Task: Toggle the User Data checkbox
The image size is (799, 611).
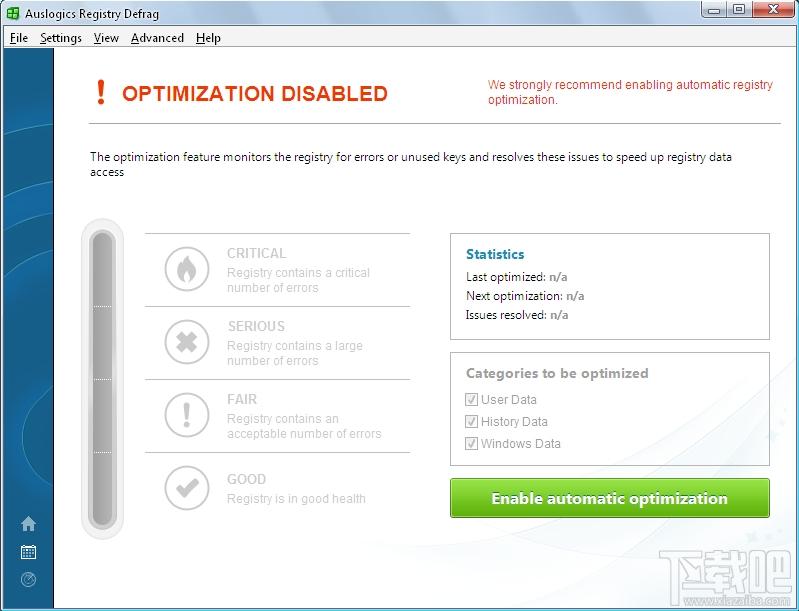Action: tap(471, 400)
